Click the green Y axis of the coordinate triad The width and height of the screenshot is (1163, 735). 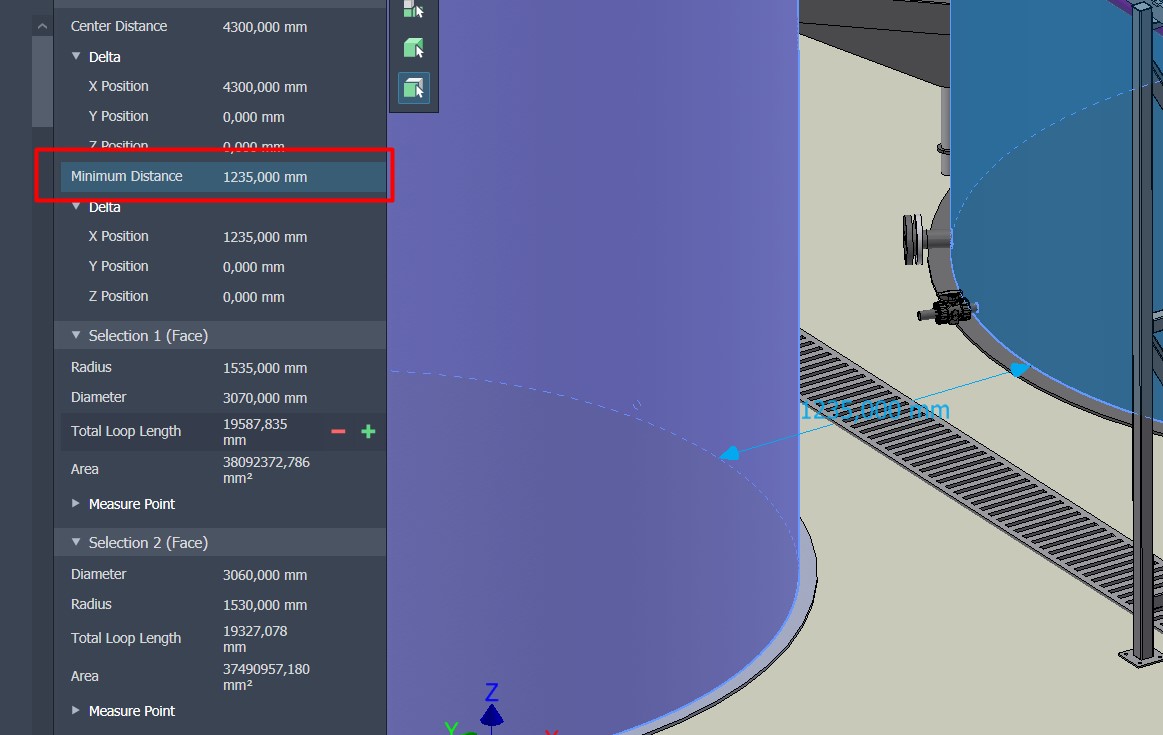(452, 728)
